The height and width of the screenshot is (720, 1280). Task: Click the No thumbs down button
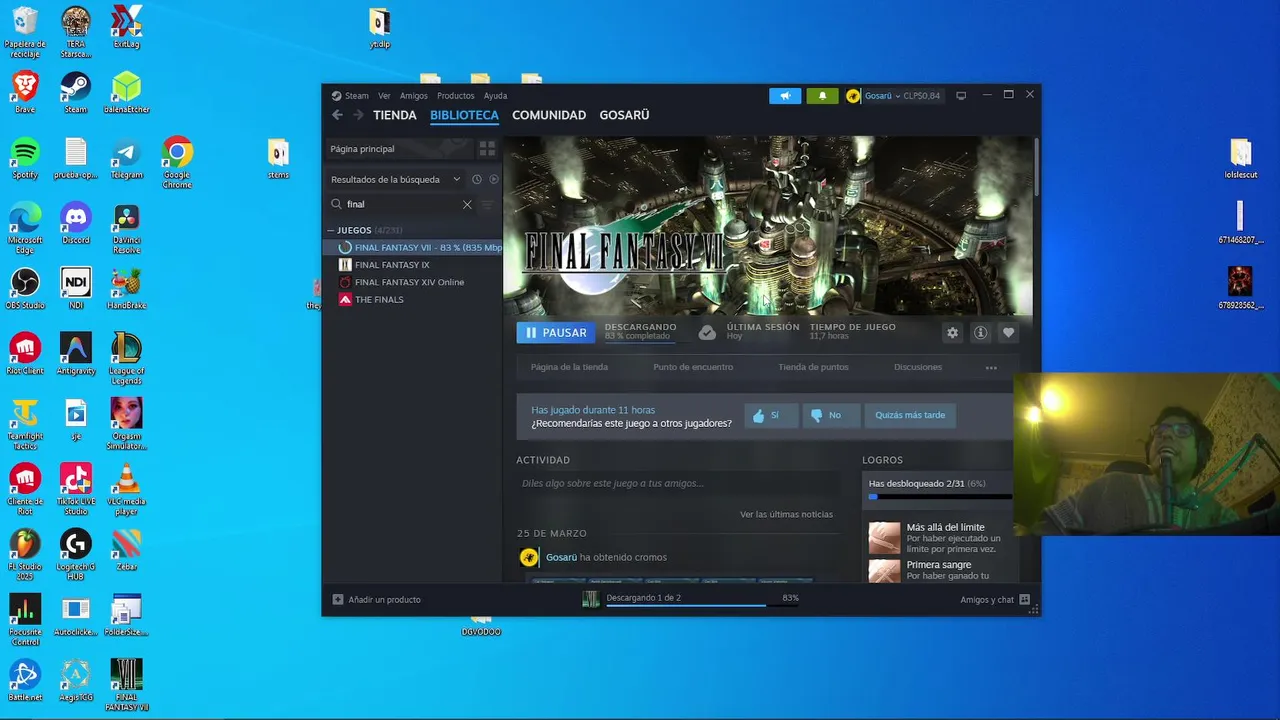click(x=831, y=415)
